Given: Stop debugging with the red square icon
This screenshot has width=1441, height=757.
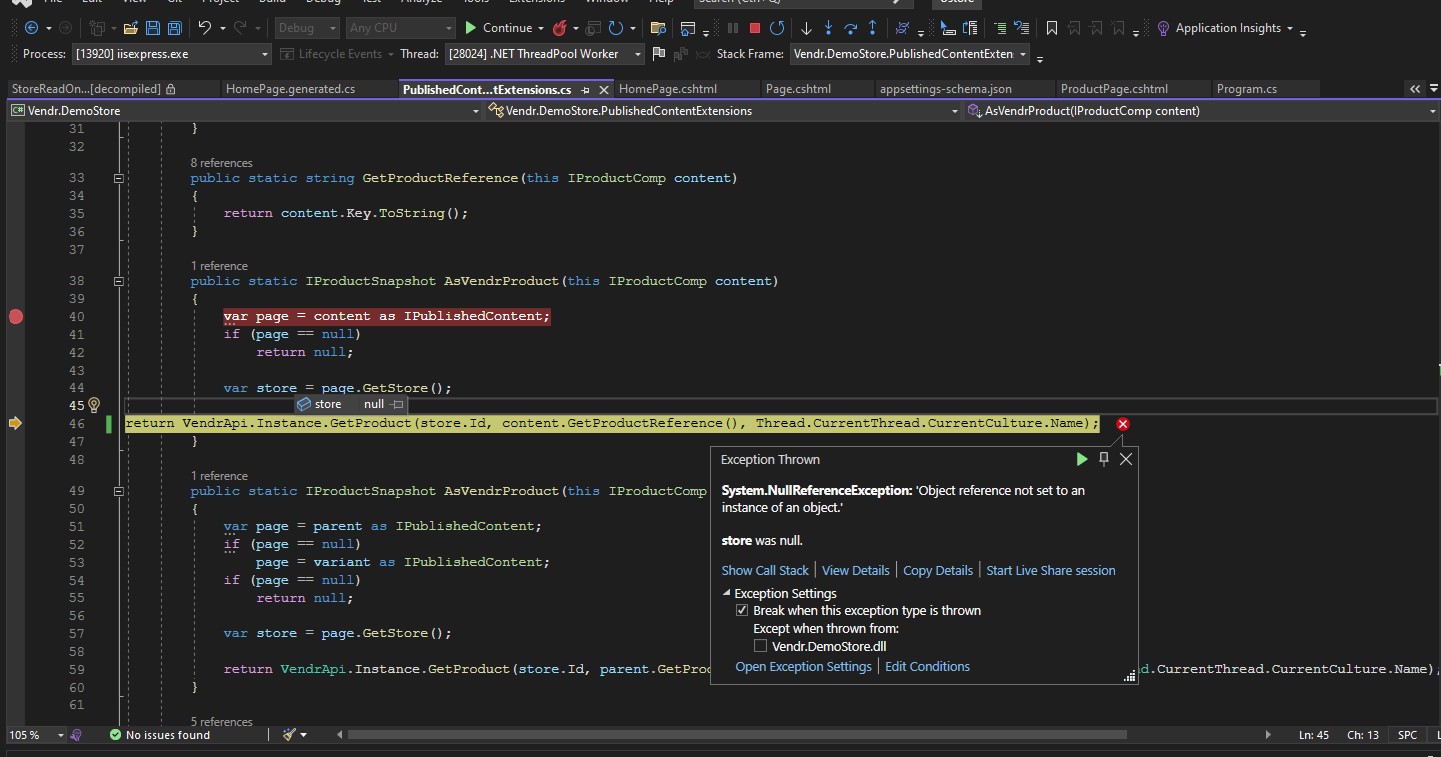Looking at the screenshot, I should pos(755,28).
